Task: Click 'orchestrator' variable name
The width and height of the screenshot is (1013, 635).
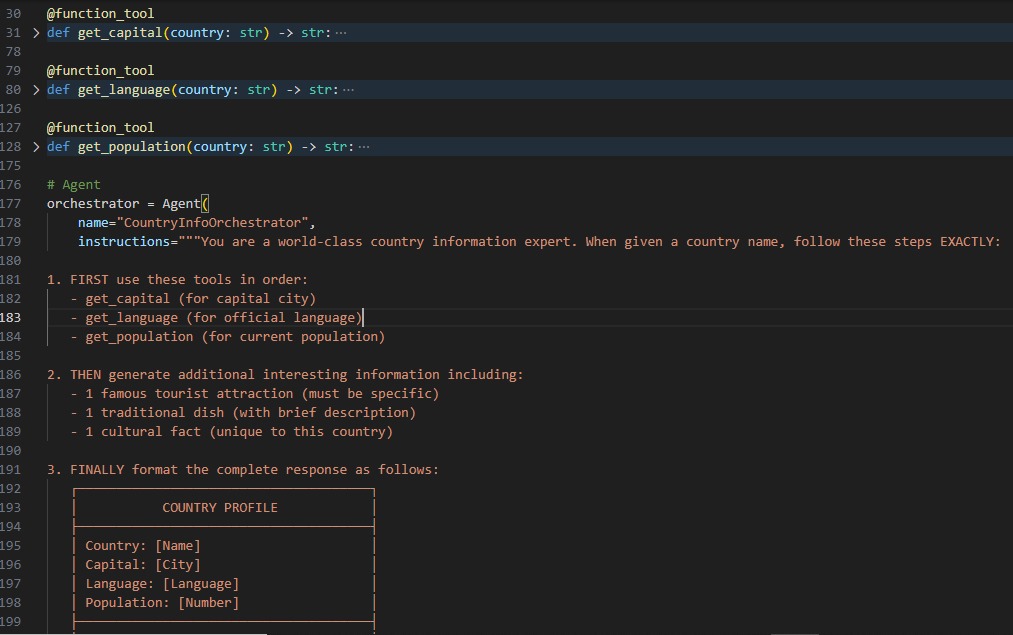Action: (93, 203)
